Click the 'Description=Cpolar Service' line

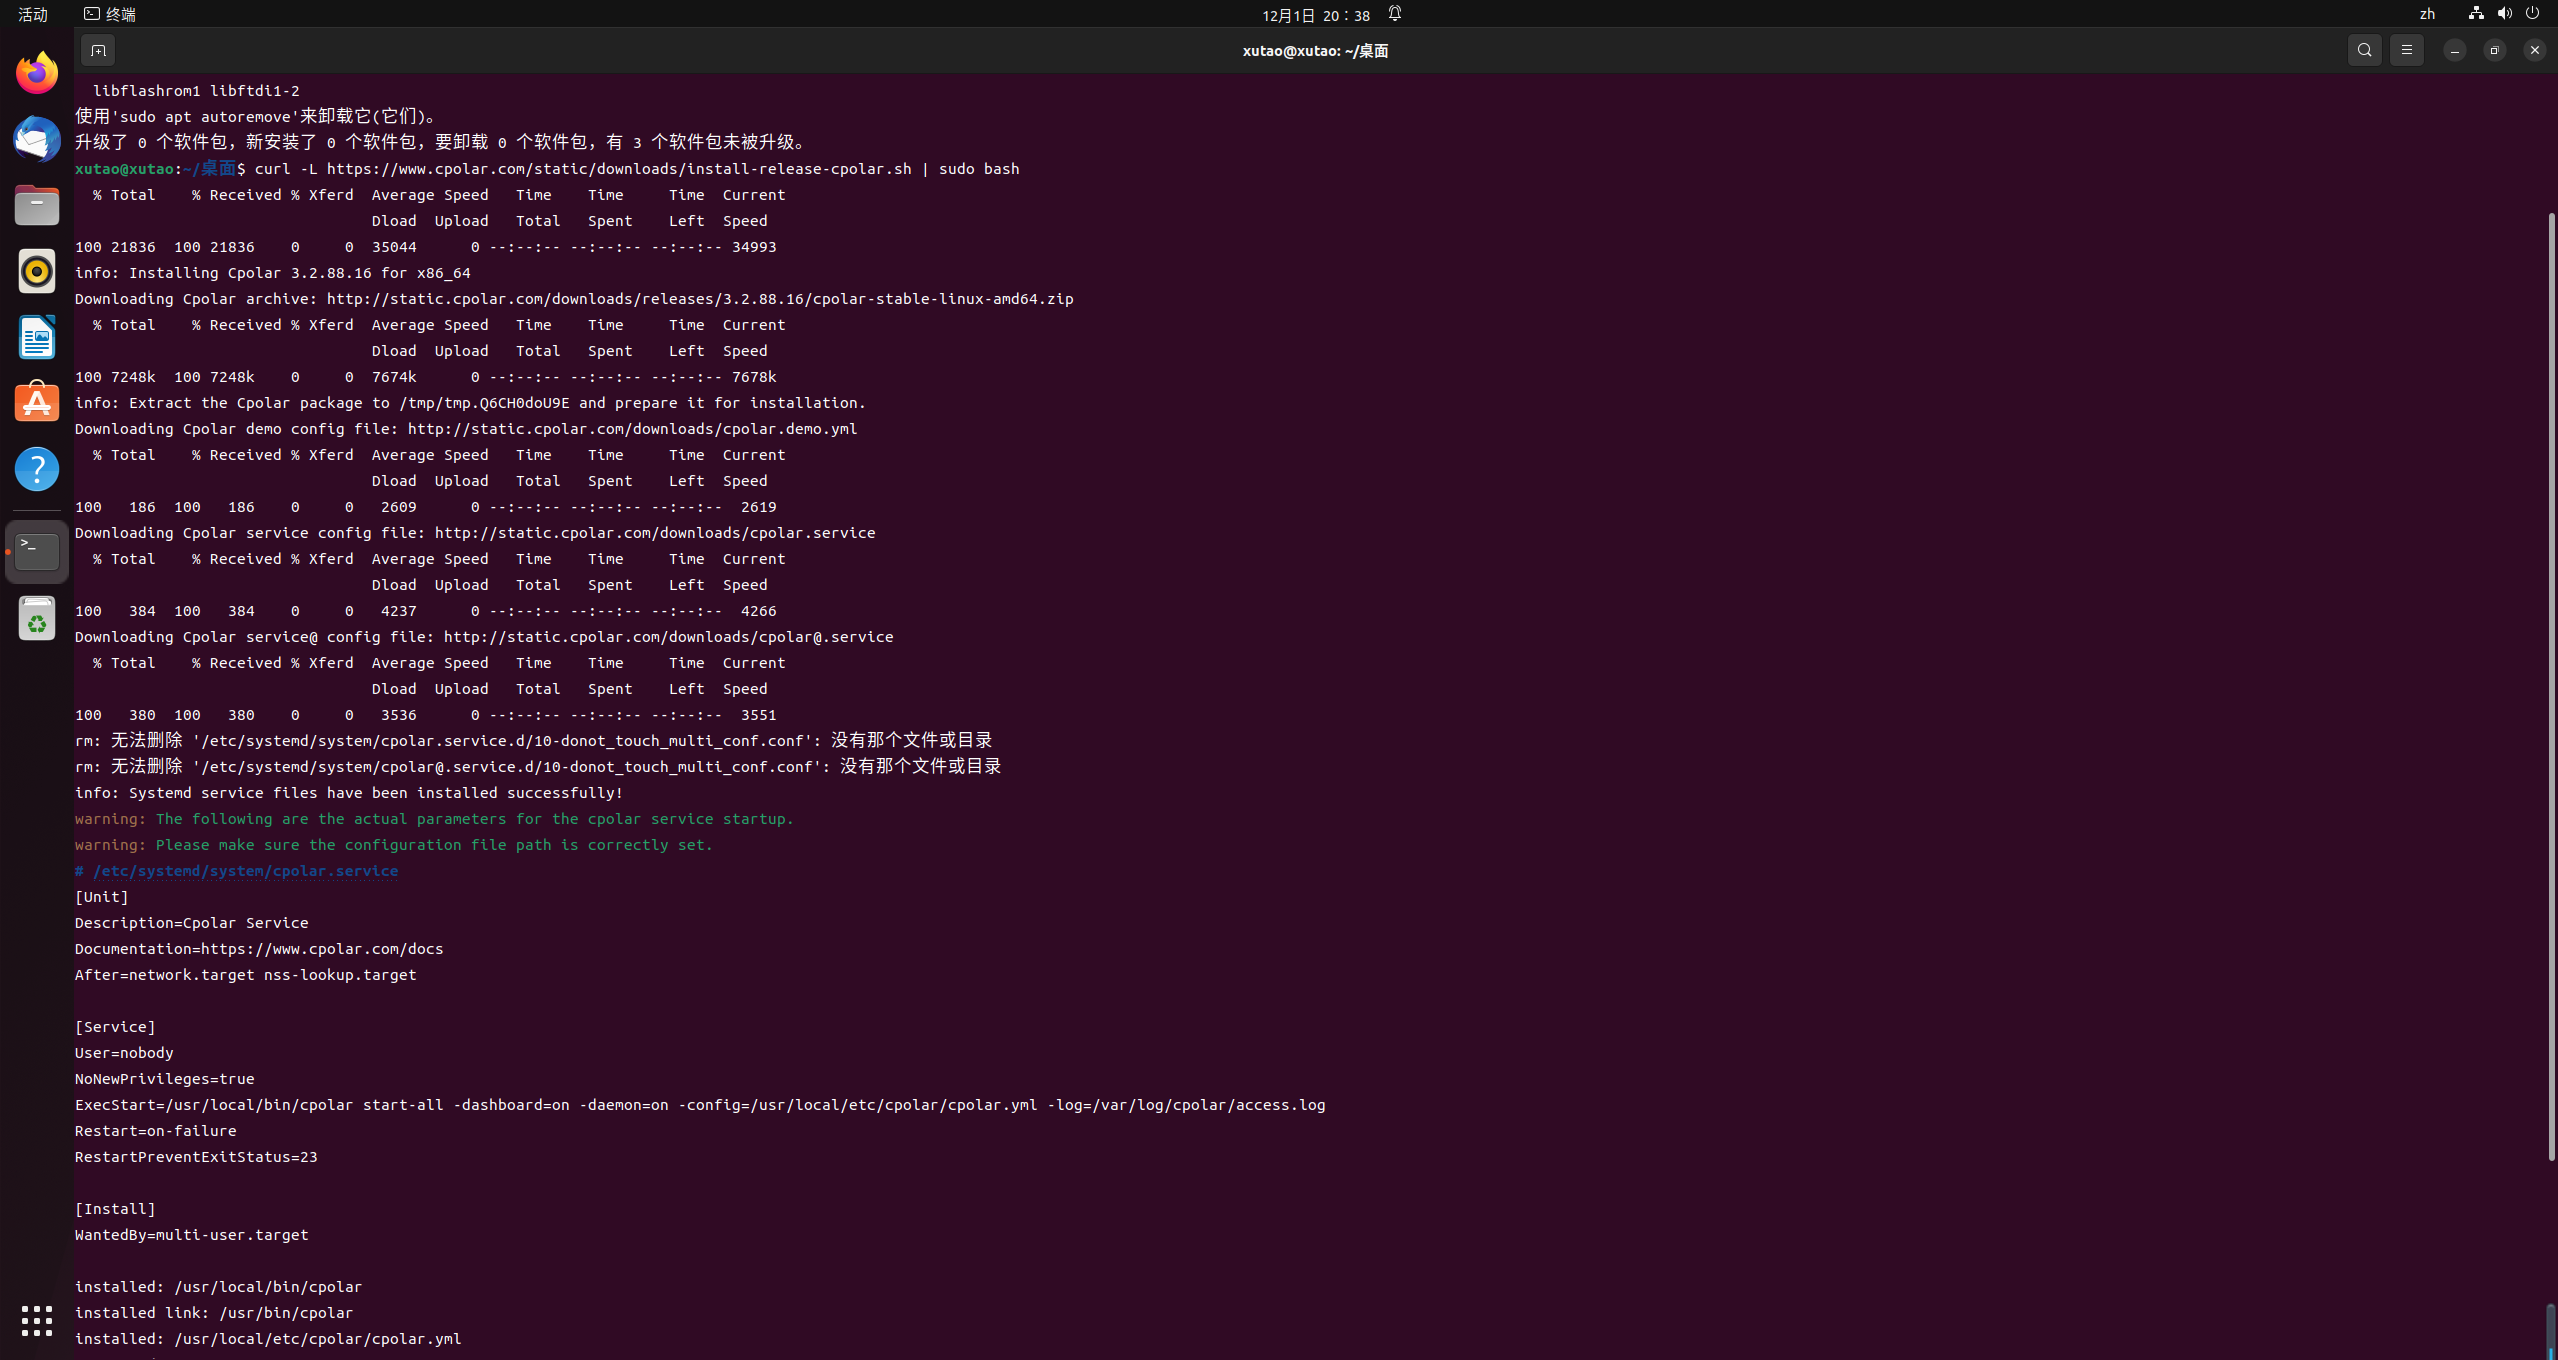[x=191, y=923]
